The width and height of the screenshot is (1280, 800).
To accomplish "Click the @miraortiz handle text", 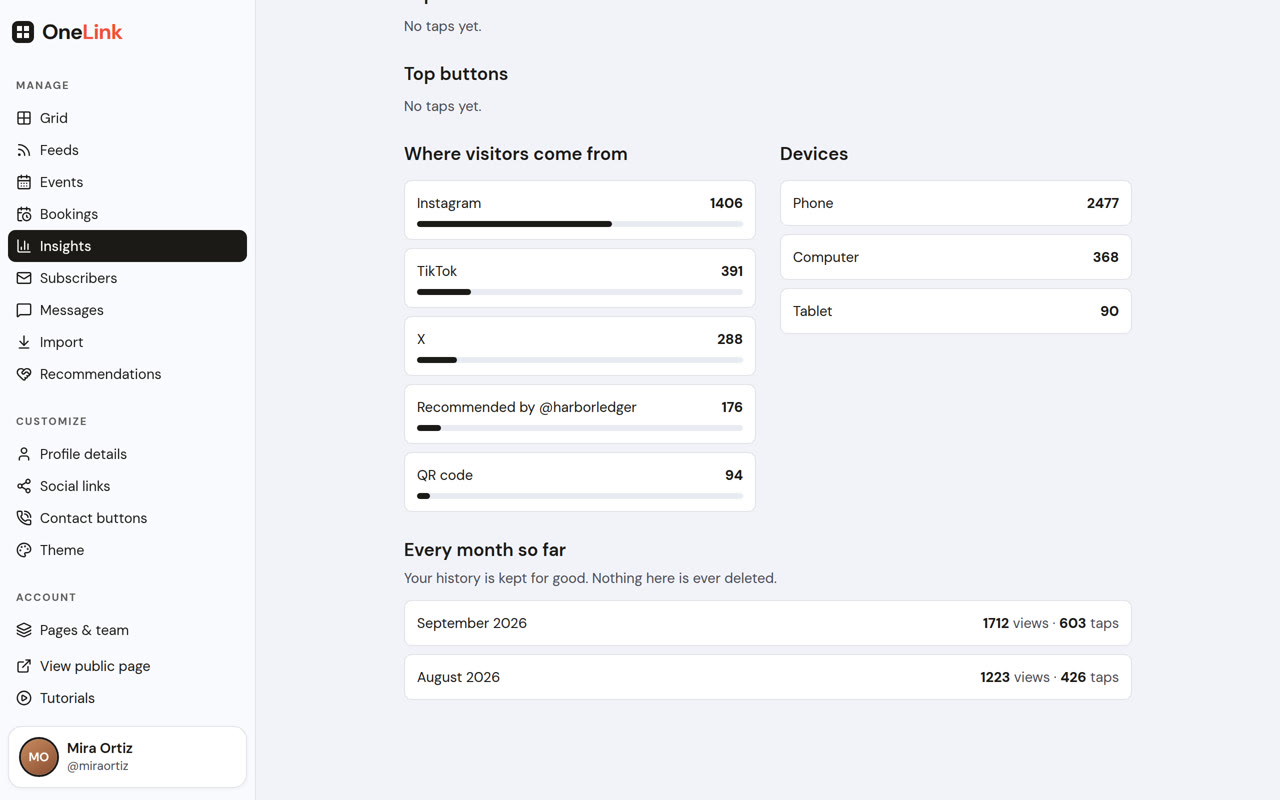I will 98,766.
